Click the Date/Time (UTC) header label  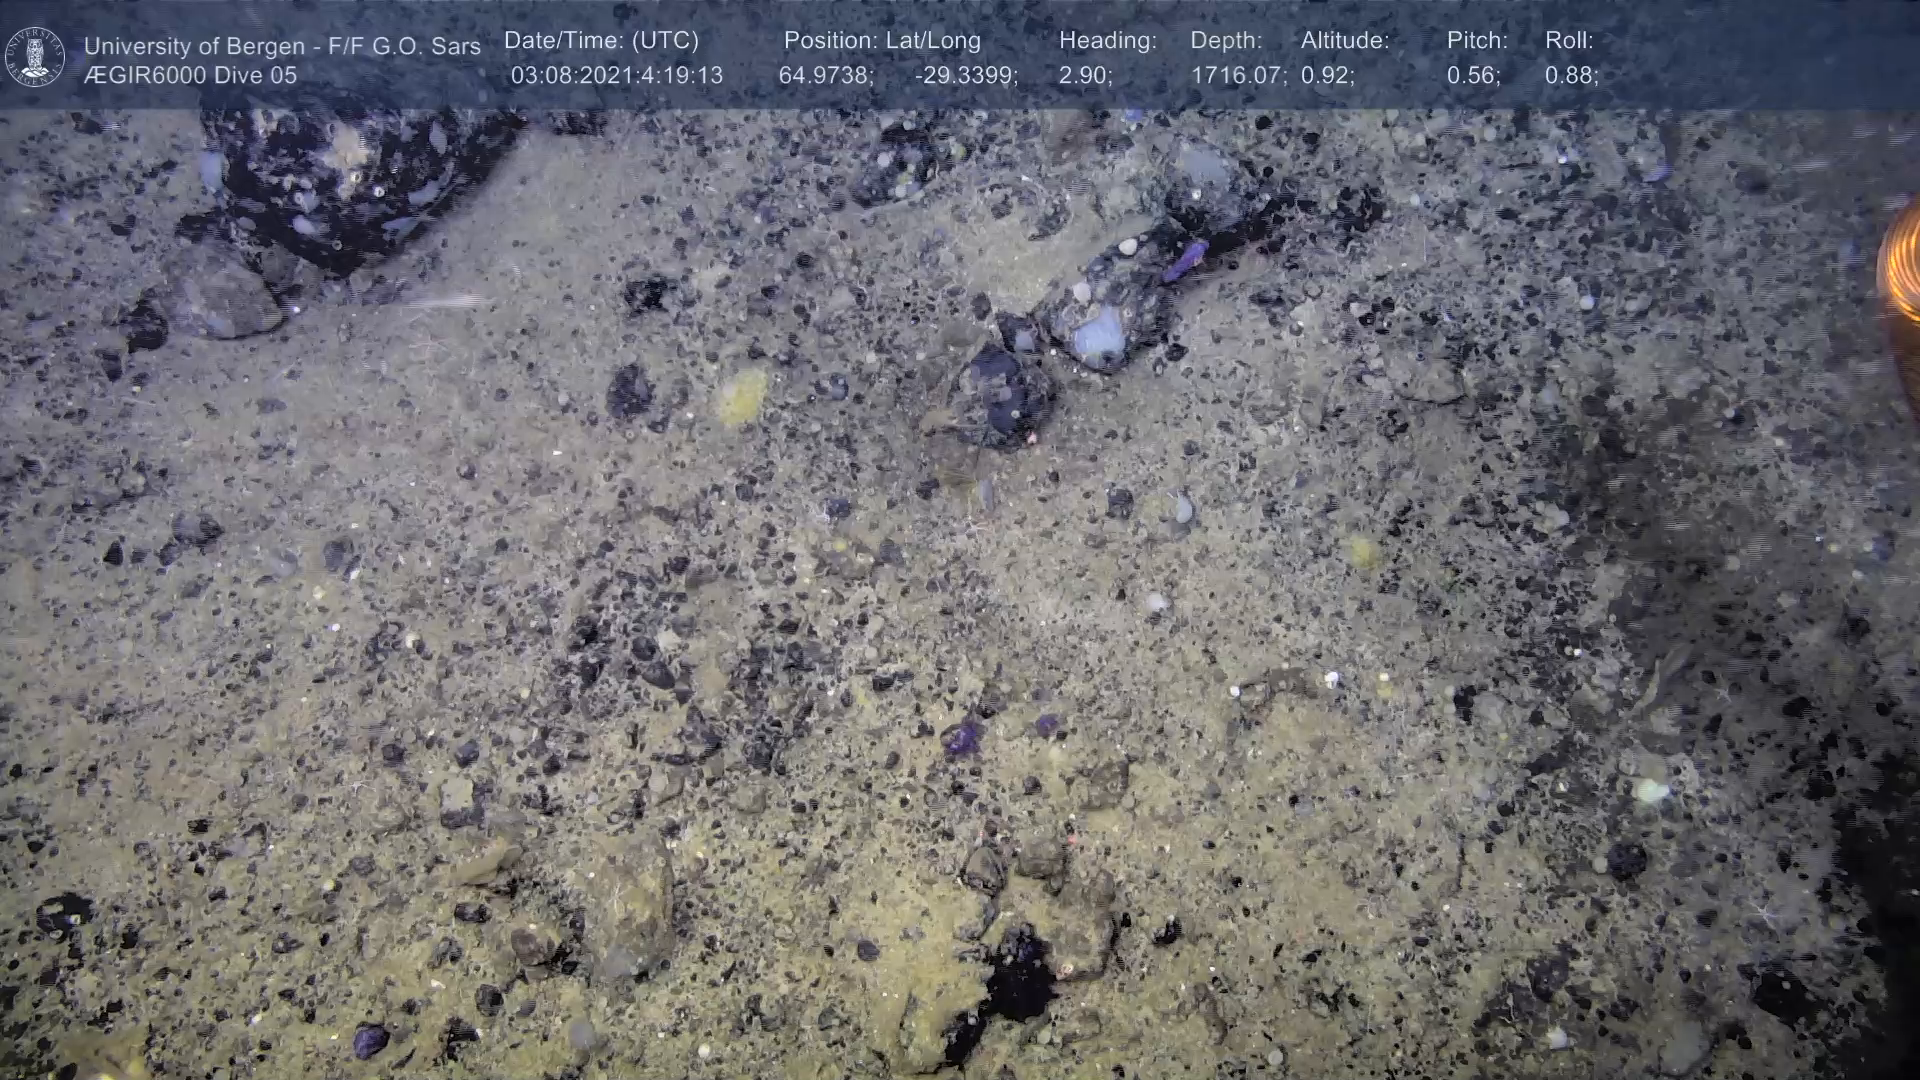[601, 41]
